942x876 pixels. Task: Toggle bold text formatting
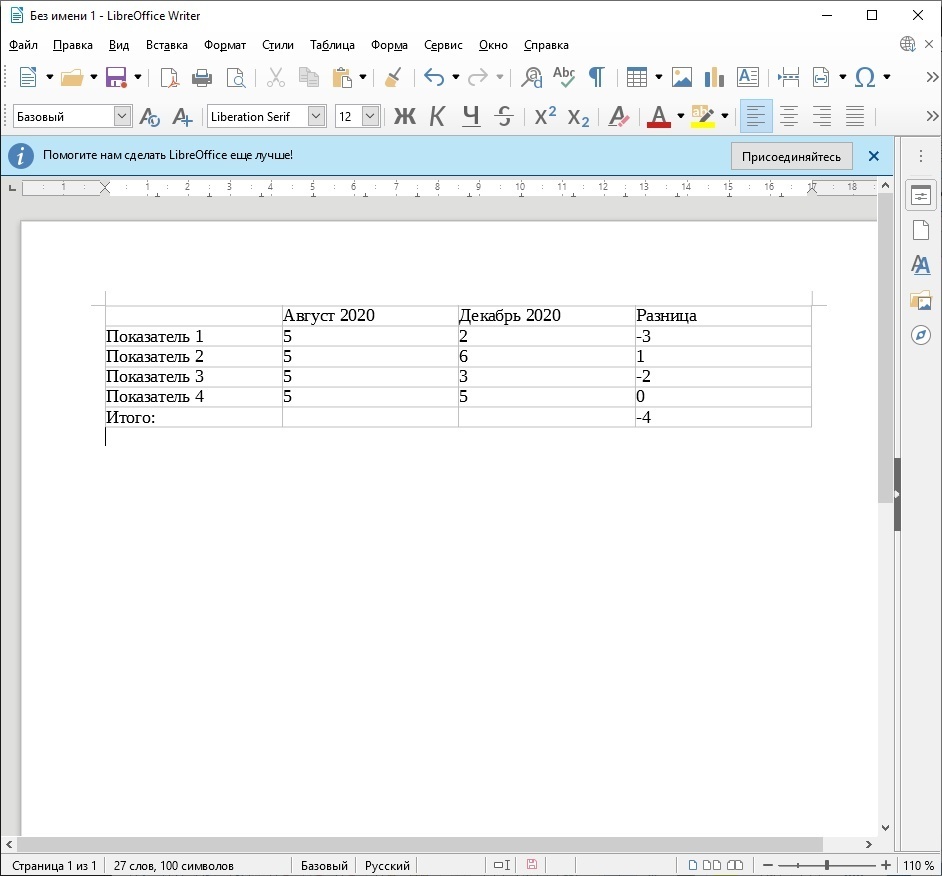(x=404, y=117)
